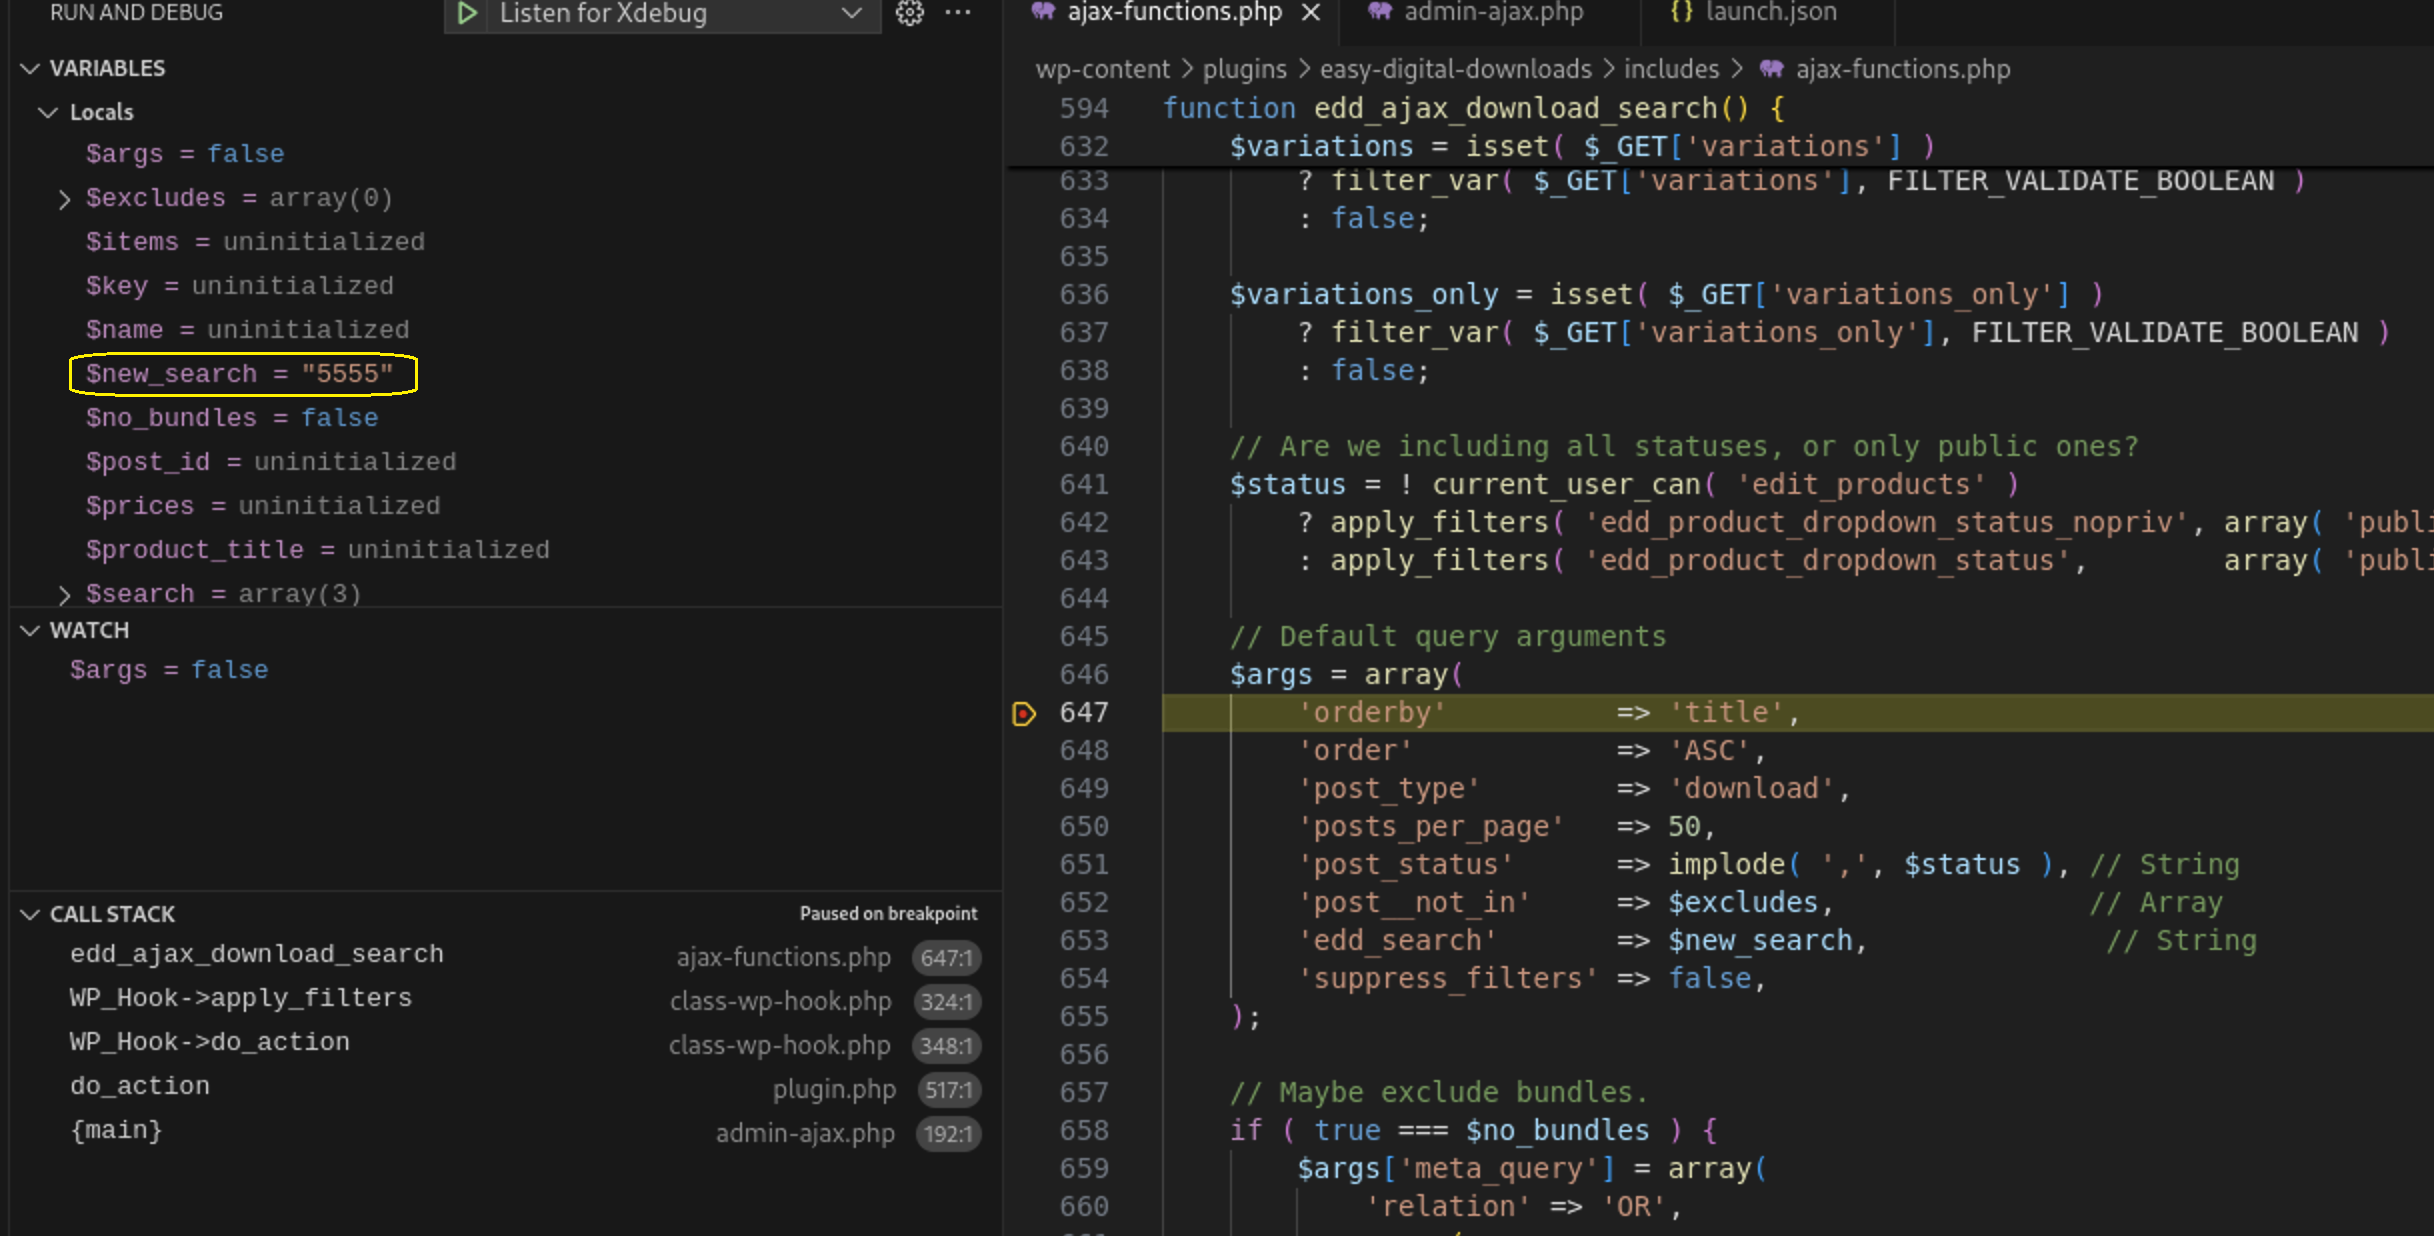Image resolution: width=2434 pixels, height=1236 pixels.
Task: Collapse the Locals scope
Action: pyautogui.click(x=47, y=112)
